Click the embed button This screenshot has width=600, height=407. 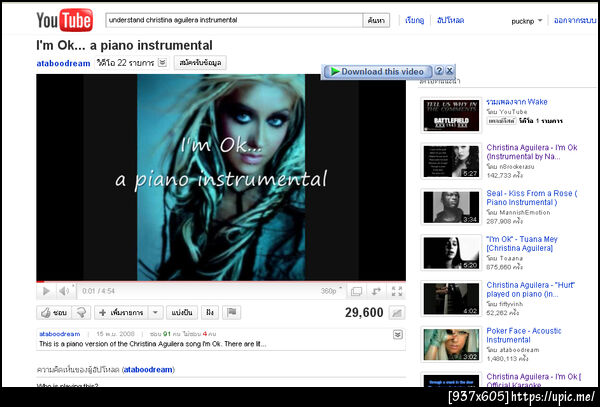(210, 313)
